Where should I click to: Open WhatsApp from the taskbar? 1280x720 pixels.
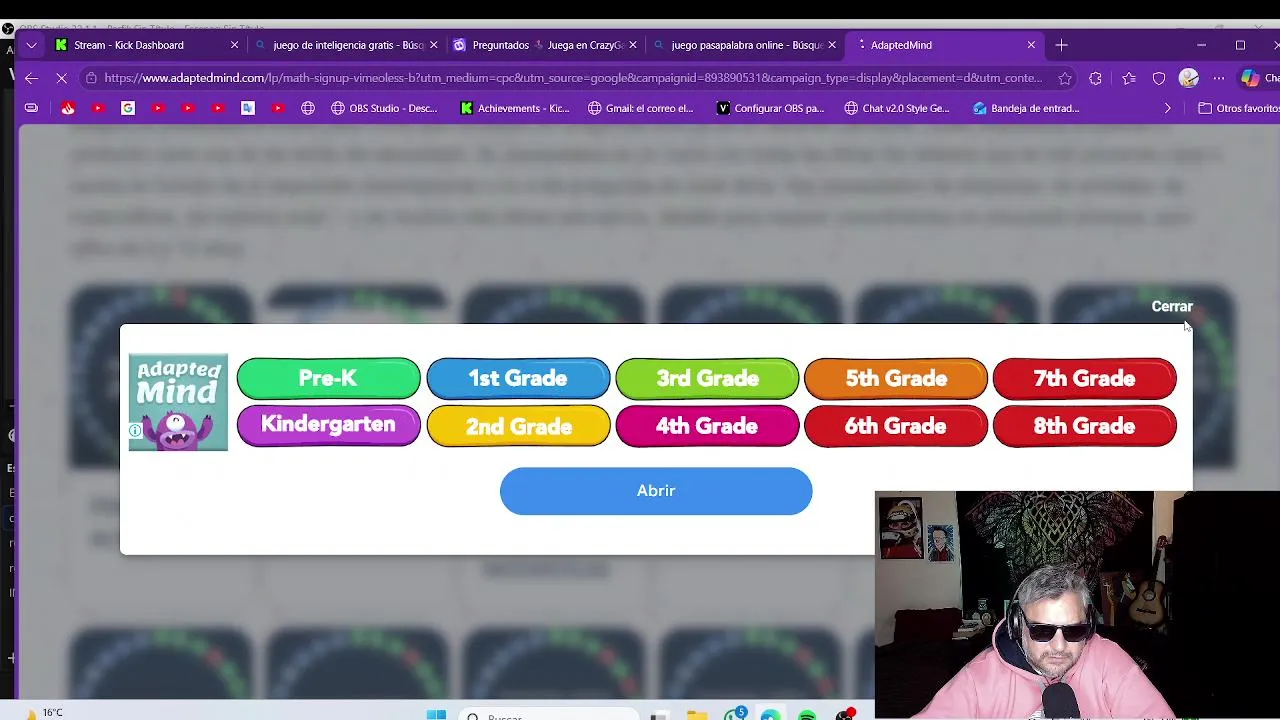735,714
